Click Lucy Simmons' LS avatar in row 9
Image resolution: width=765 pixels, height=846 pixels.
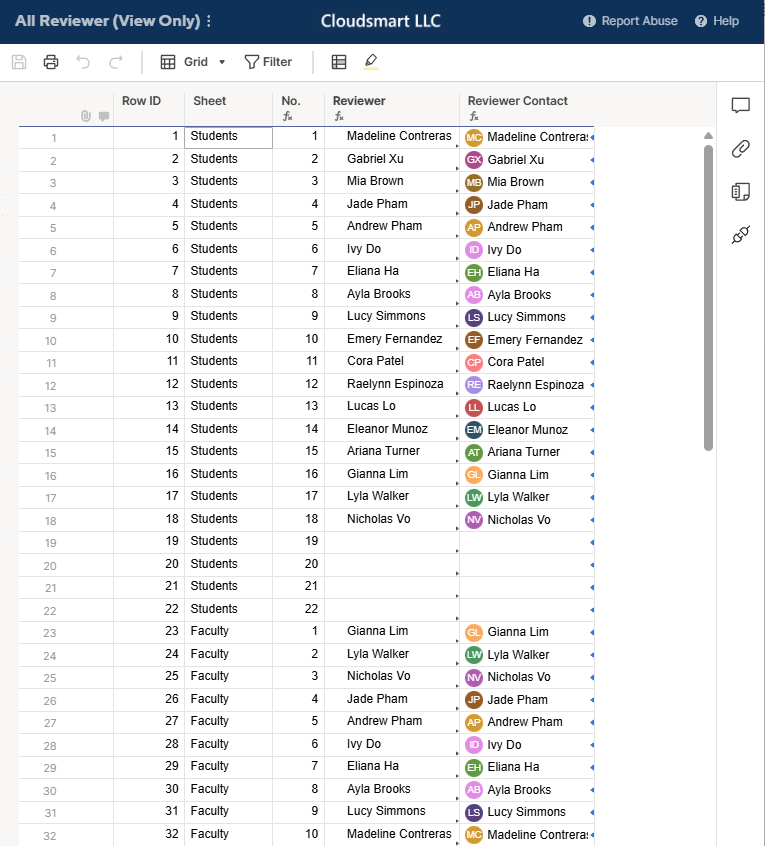474,317
